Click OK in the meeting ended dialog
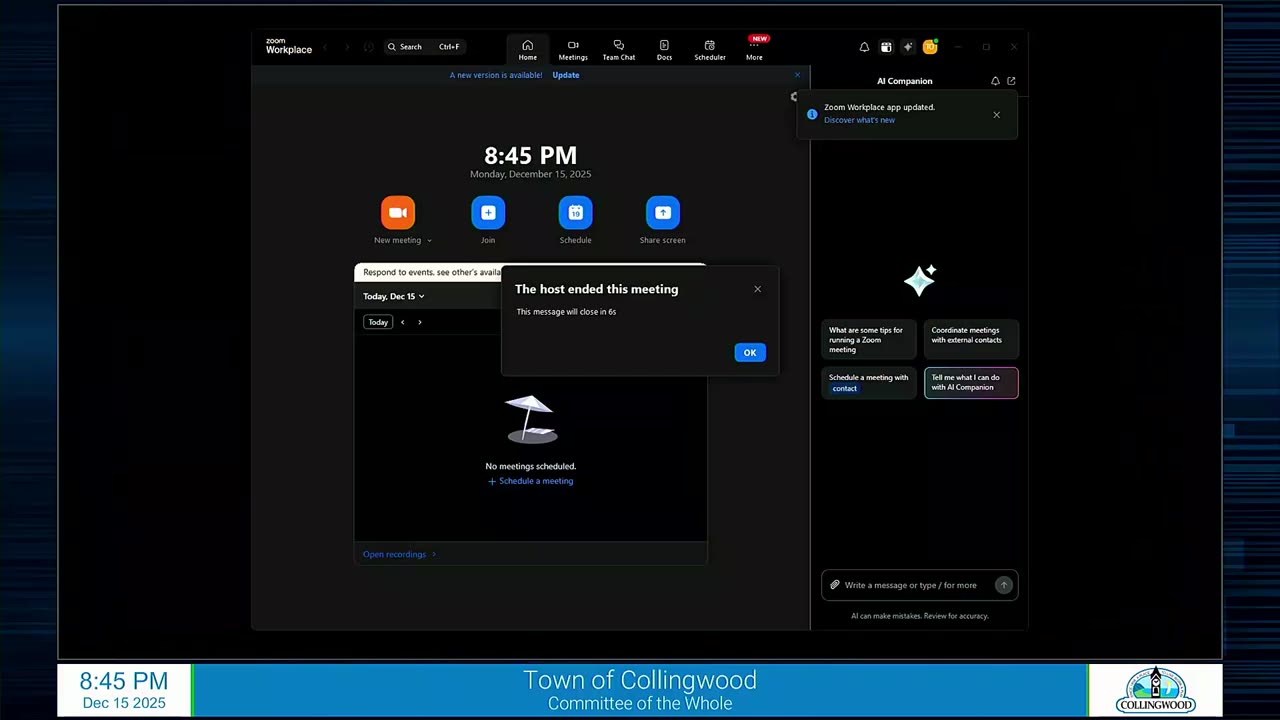The image size is (1280, 720). (750, 352)
